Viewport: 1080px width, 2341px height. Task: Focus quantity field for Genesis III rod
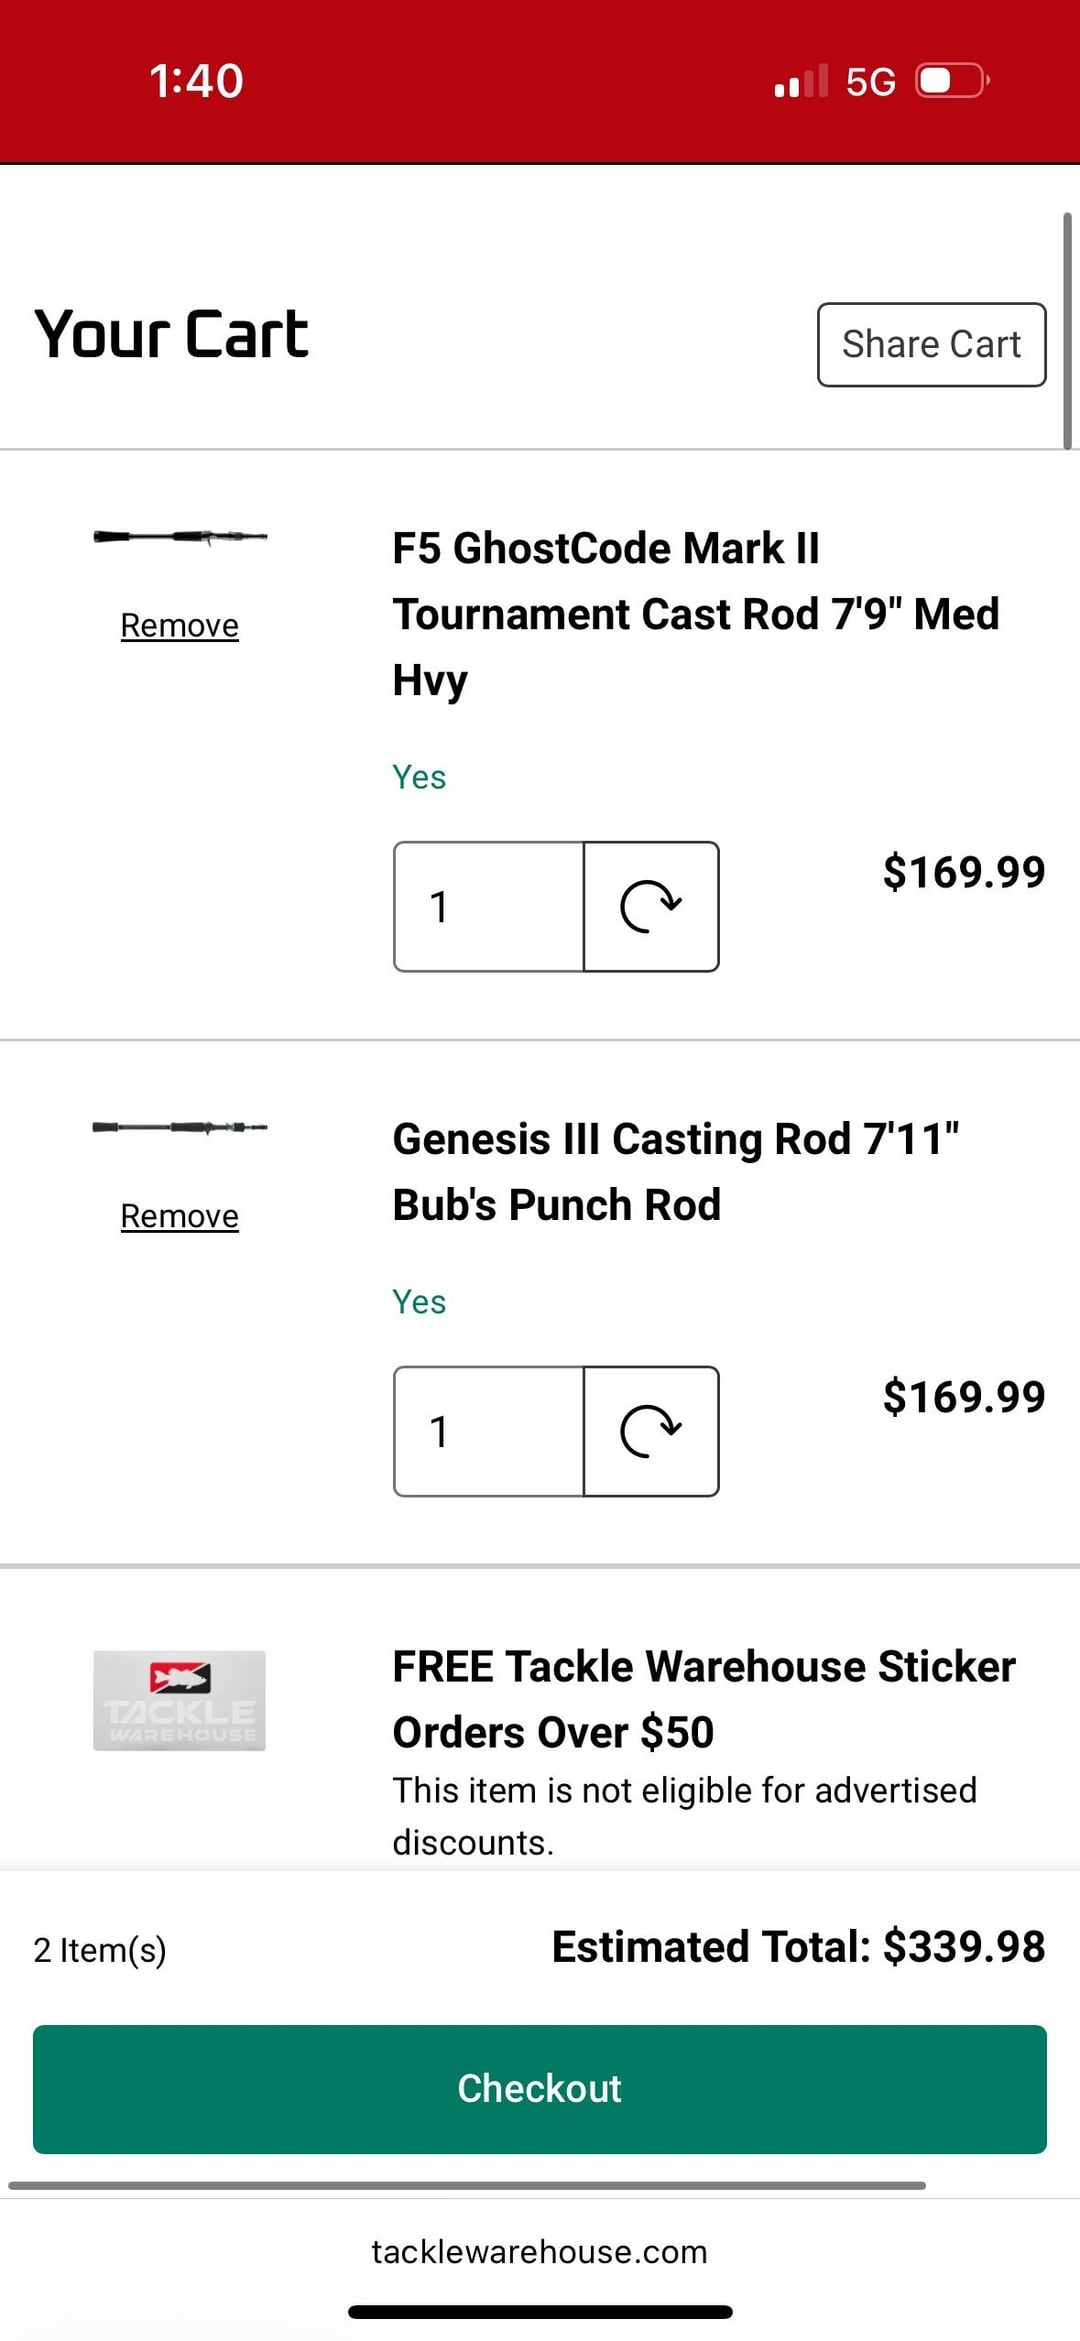(x=489, y=1431)
